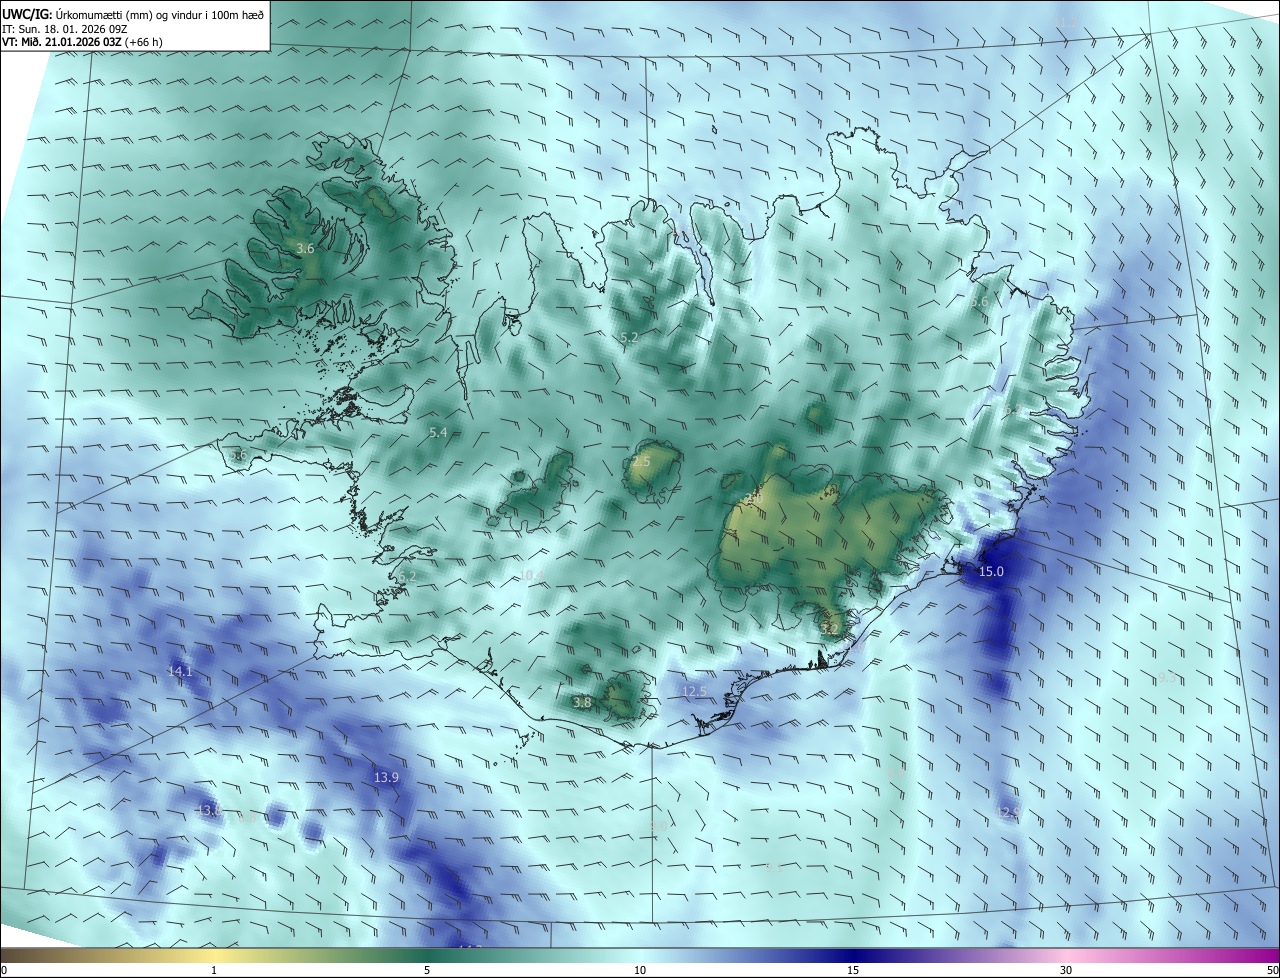Click the 5.2 value in north Iceland

tap(629, 338)
